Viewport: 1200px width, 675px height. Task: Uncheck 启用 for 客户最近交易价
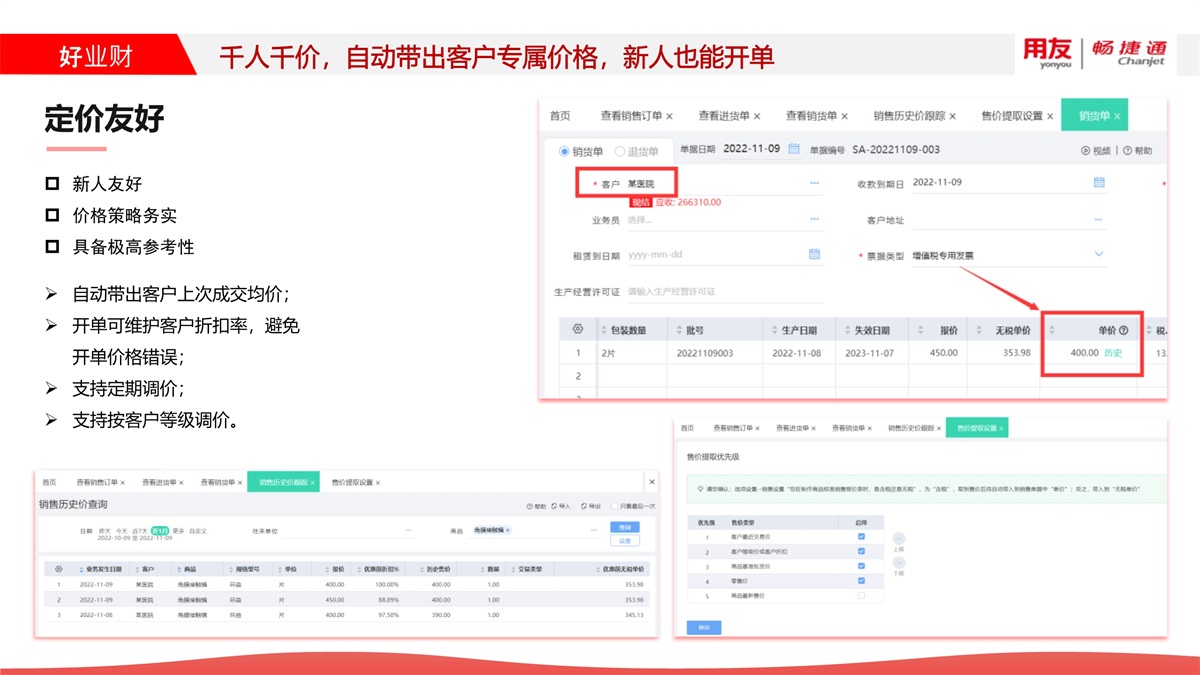pos(861,537)
